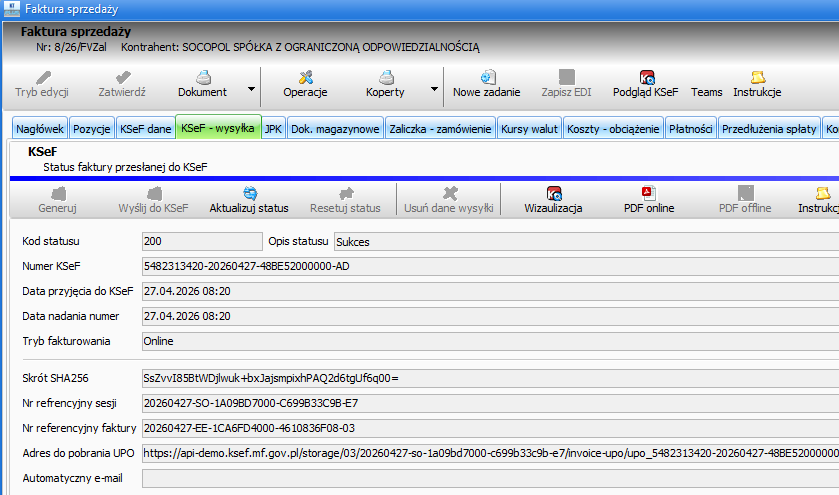Image resolution: width=839 pixels, height=495 pixels.
Task: Click the Teams toolbar button
Action: (706, 92)
